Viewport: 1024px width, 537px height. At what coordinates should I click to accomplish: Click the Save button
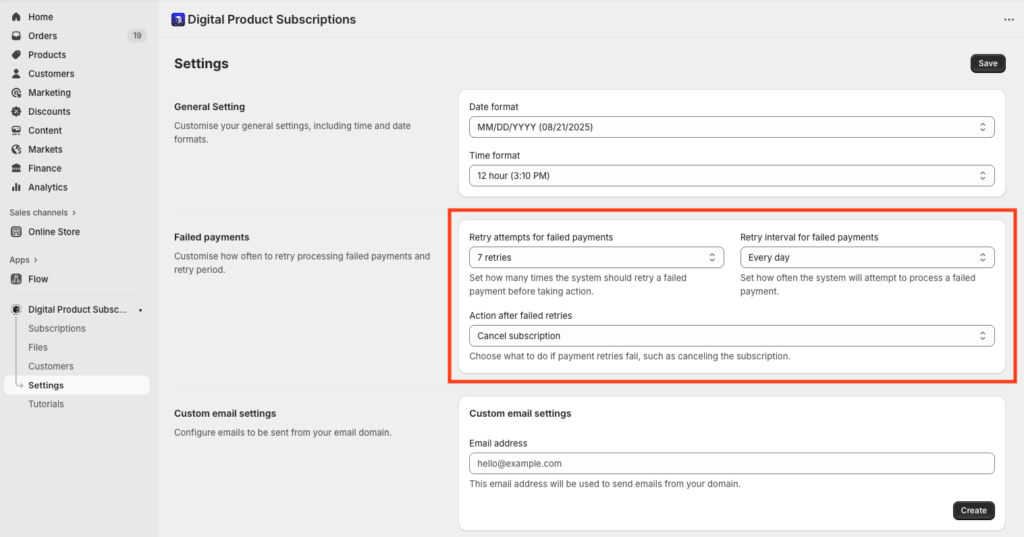click(x=987, y=63)
